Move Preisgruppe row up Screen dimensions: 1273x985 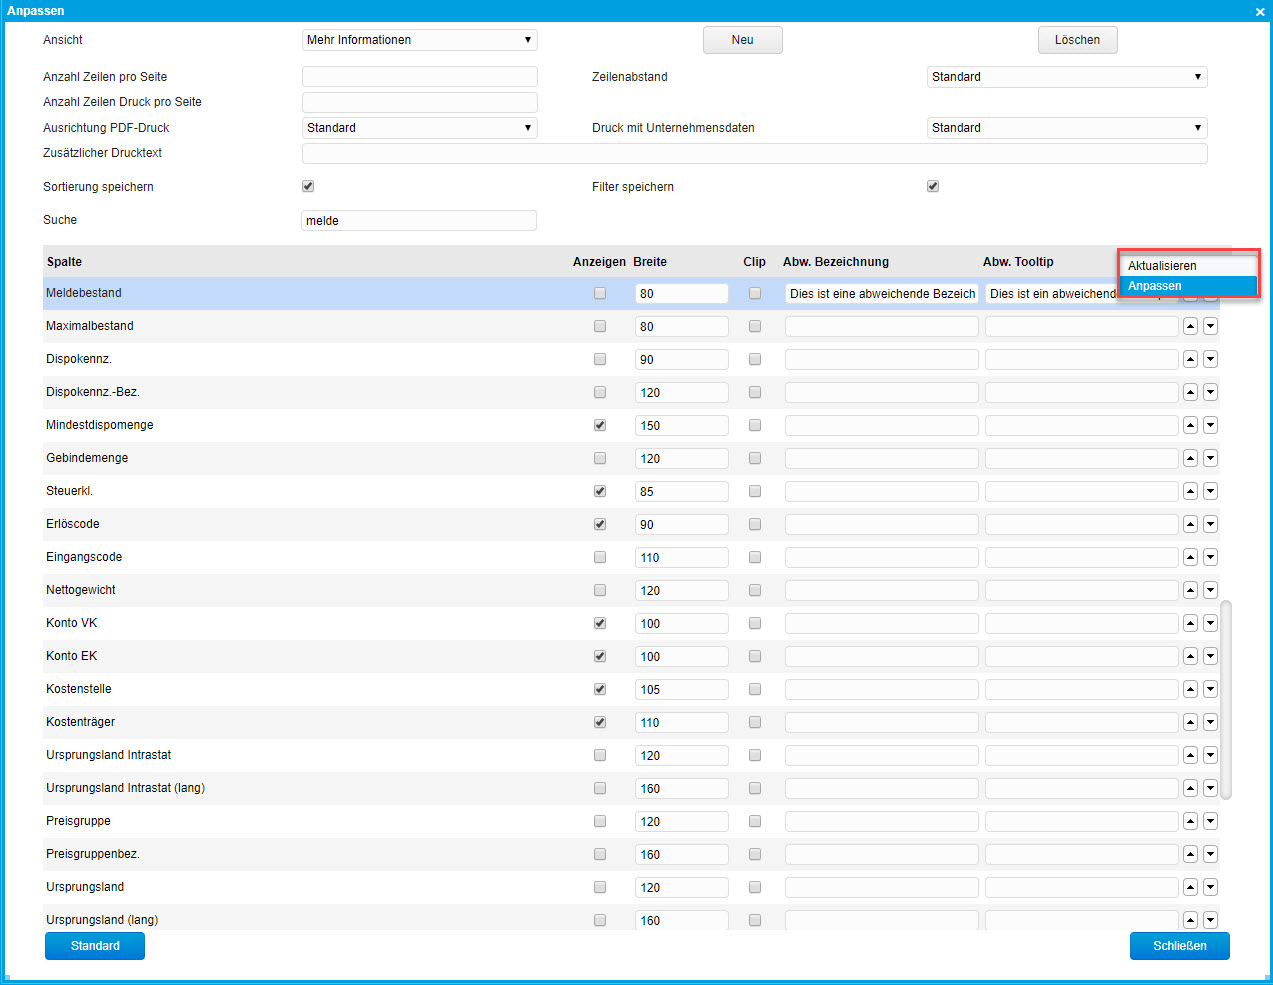[x=1190, y=821]
